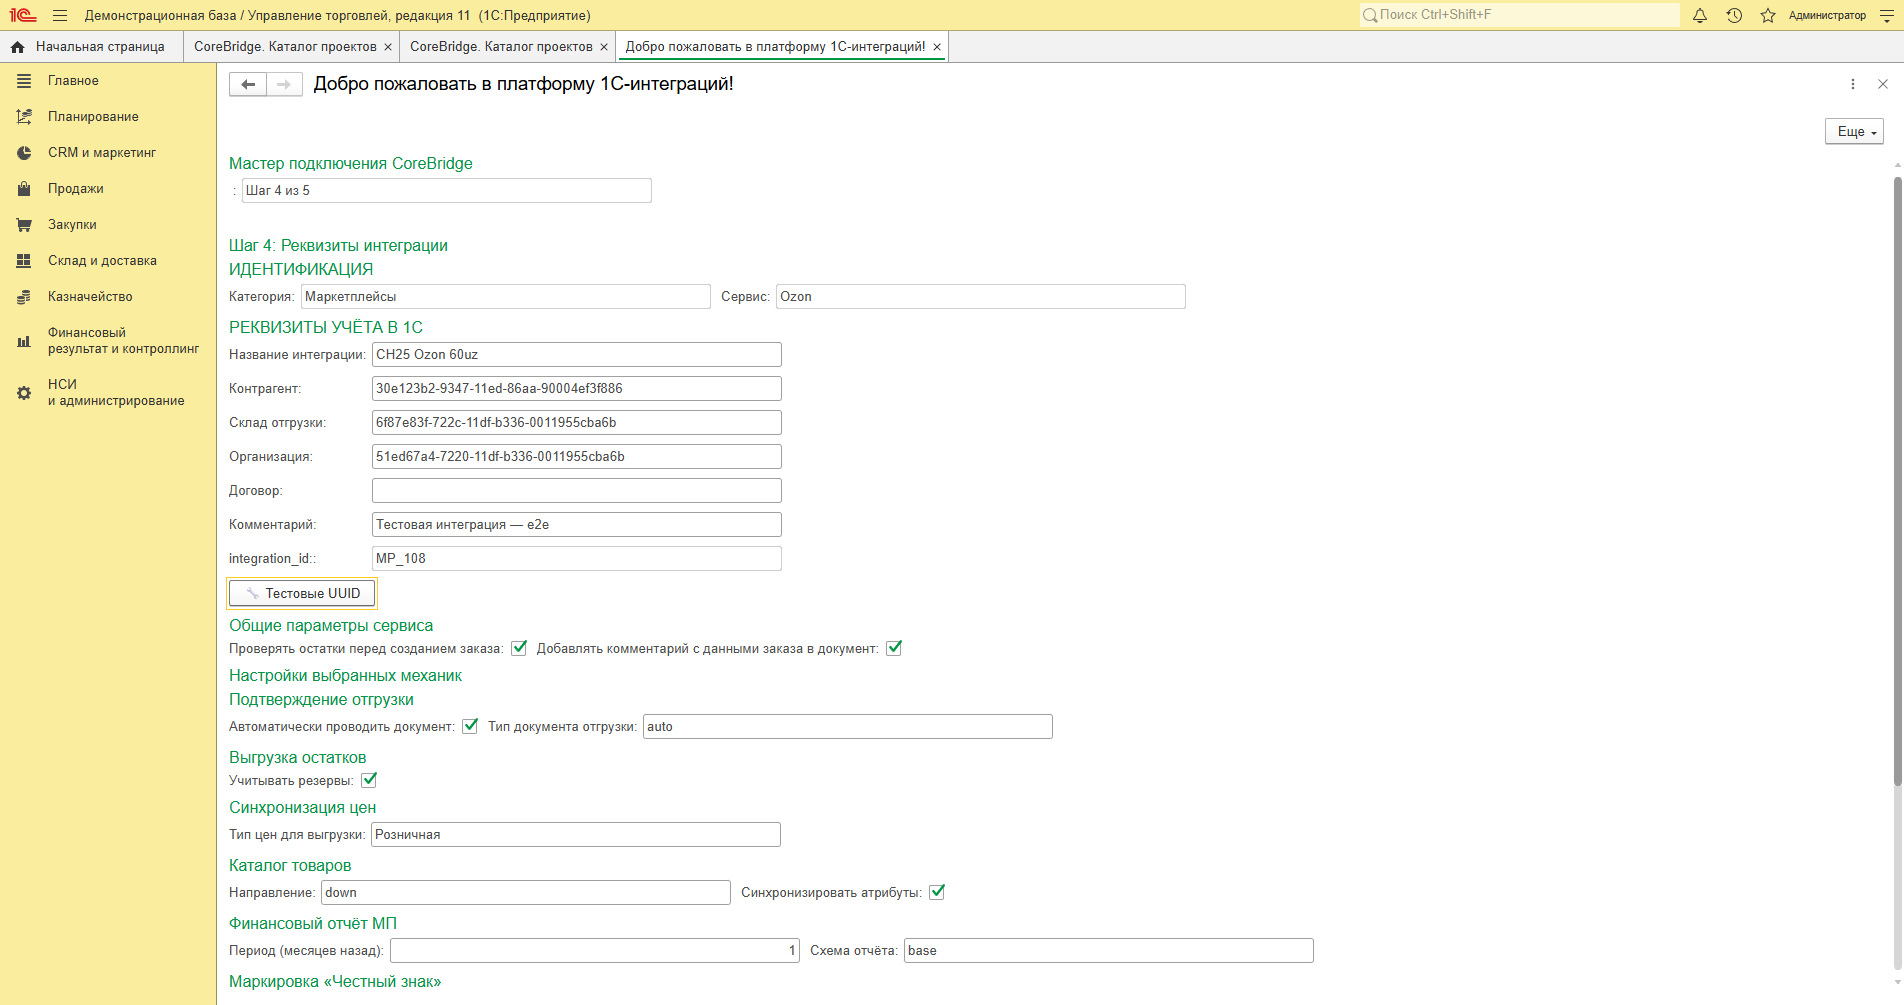This screenshot has height=1005, width=1904.
Task: Click the Общие параметры сервиса heading
Action: (x=331, y=626)
